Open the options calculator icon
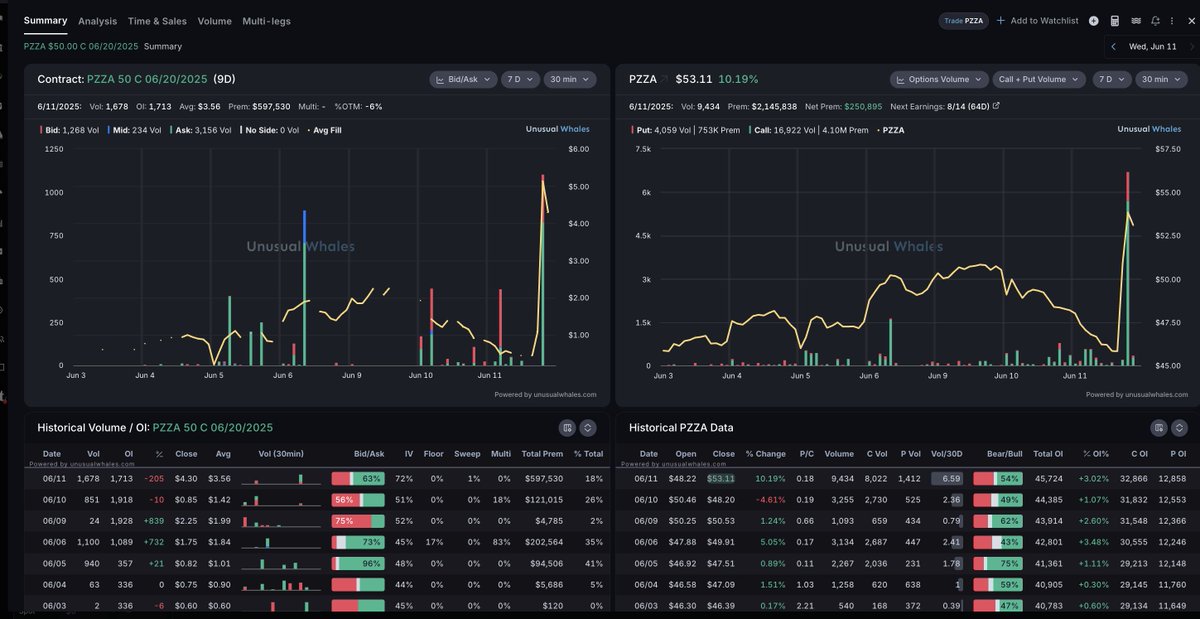 [x=1115, y=20]
